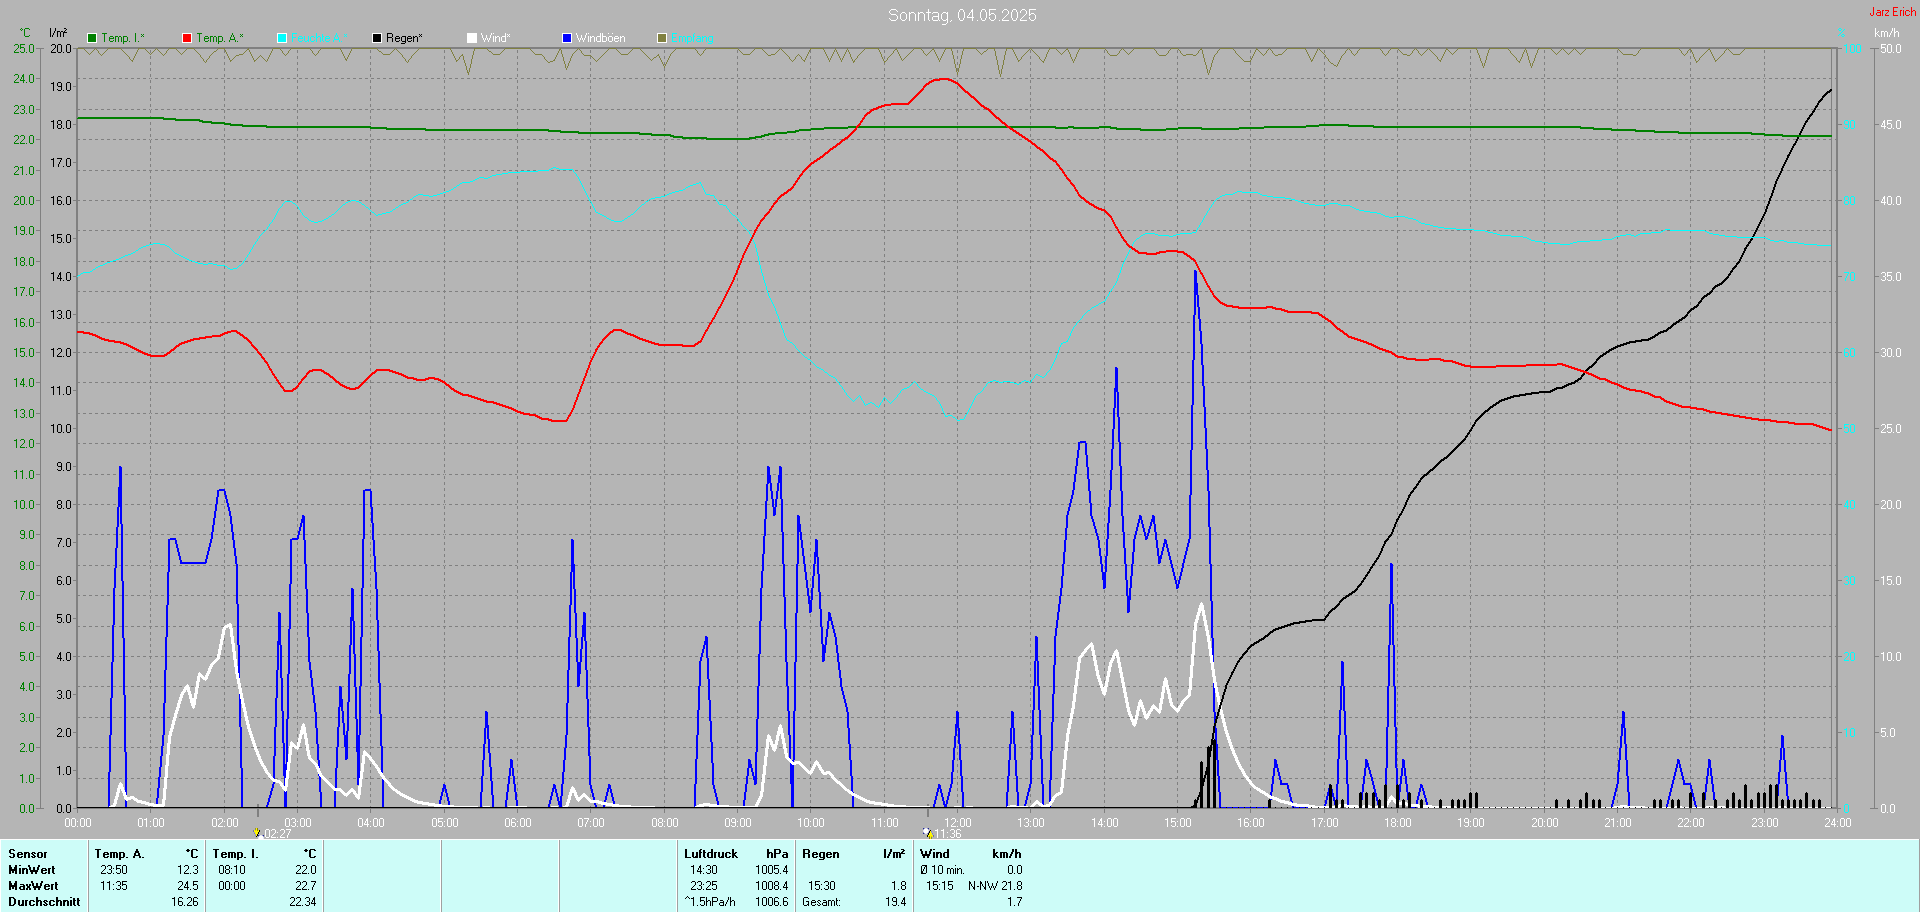Click the 18:00 label on the time axis
Viewport: 1920px width, 912px height.
pyautogui.click(x=1398, y=823)
